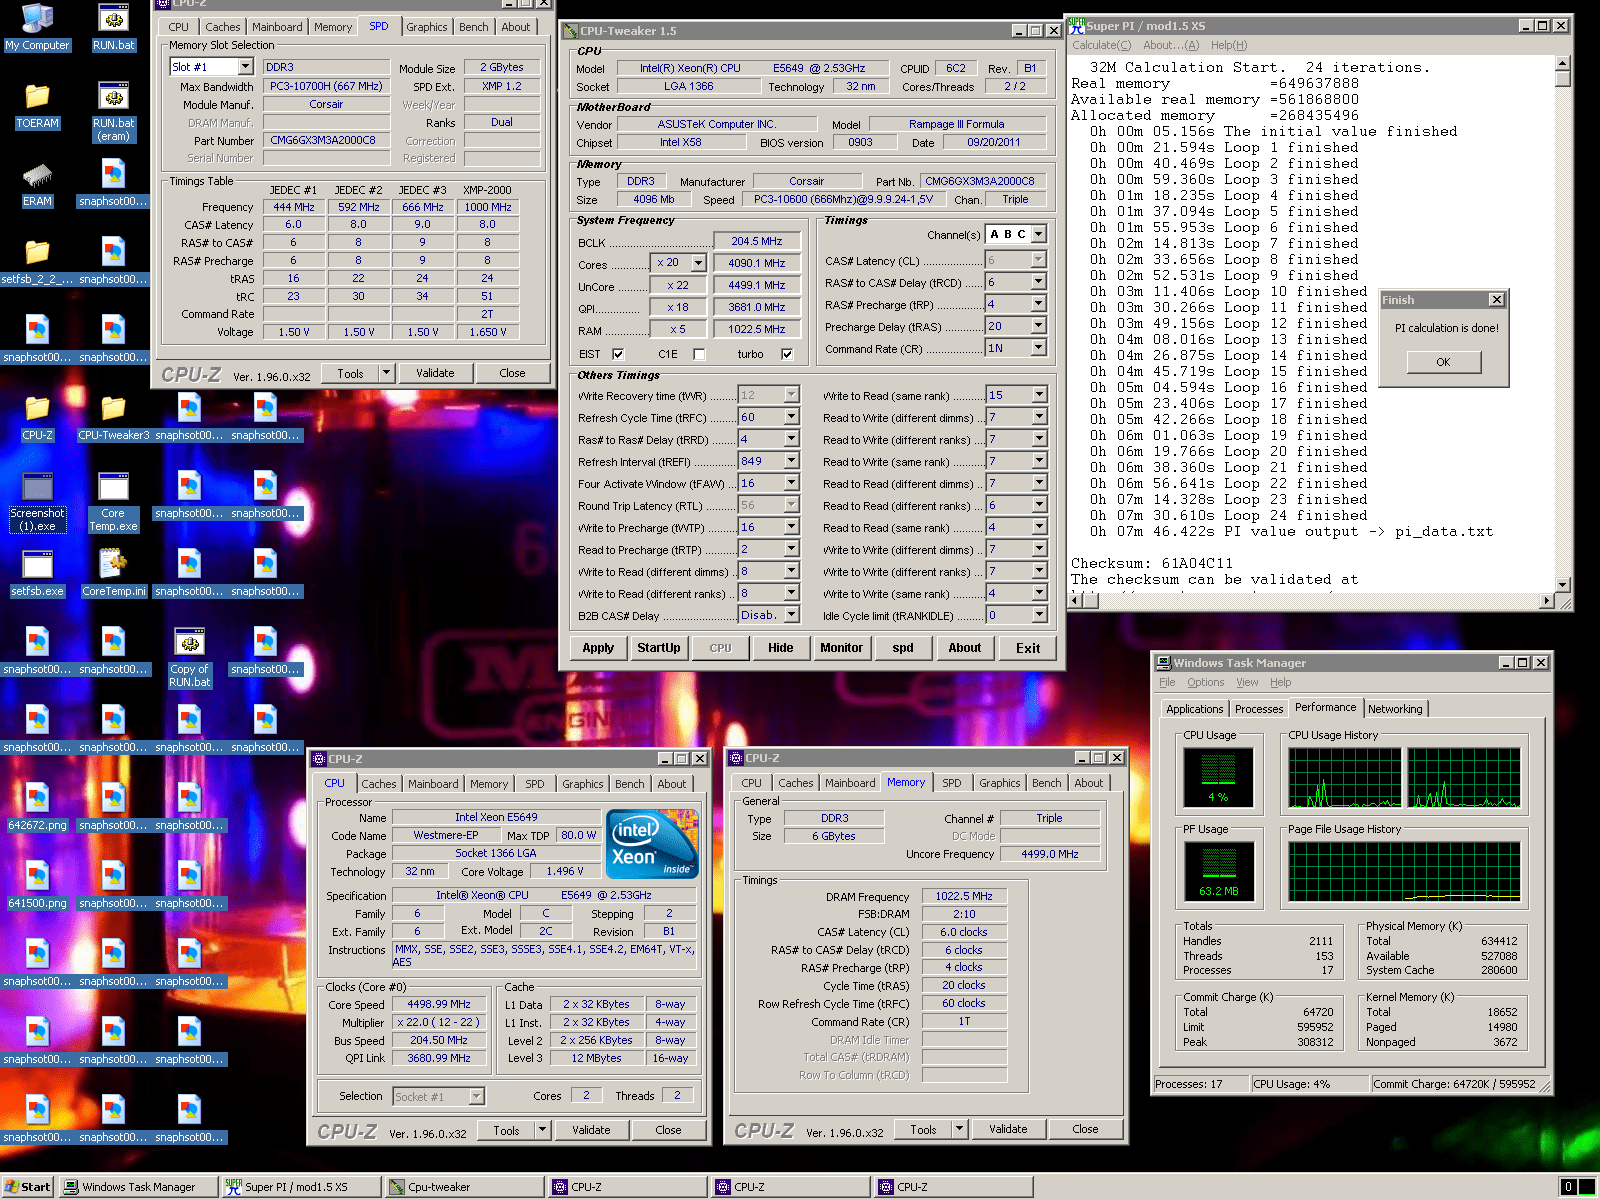
Task: Click the Intel Xeon inside logo
Action: tap(653, 844)
